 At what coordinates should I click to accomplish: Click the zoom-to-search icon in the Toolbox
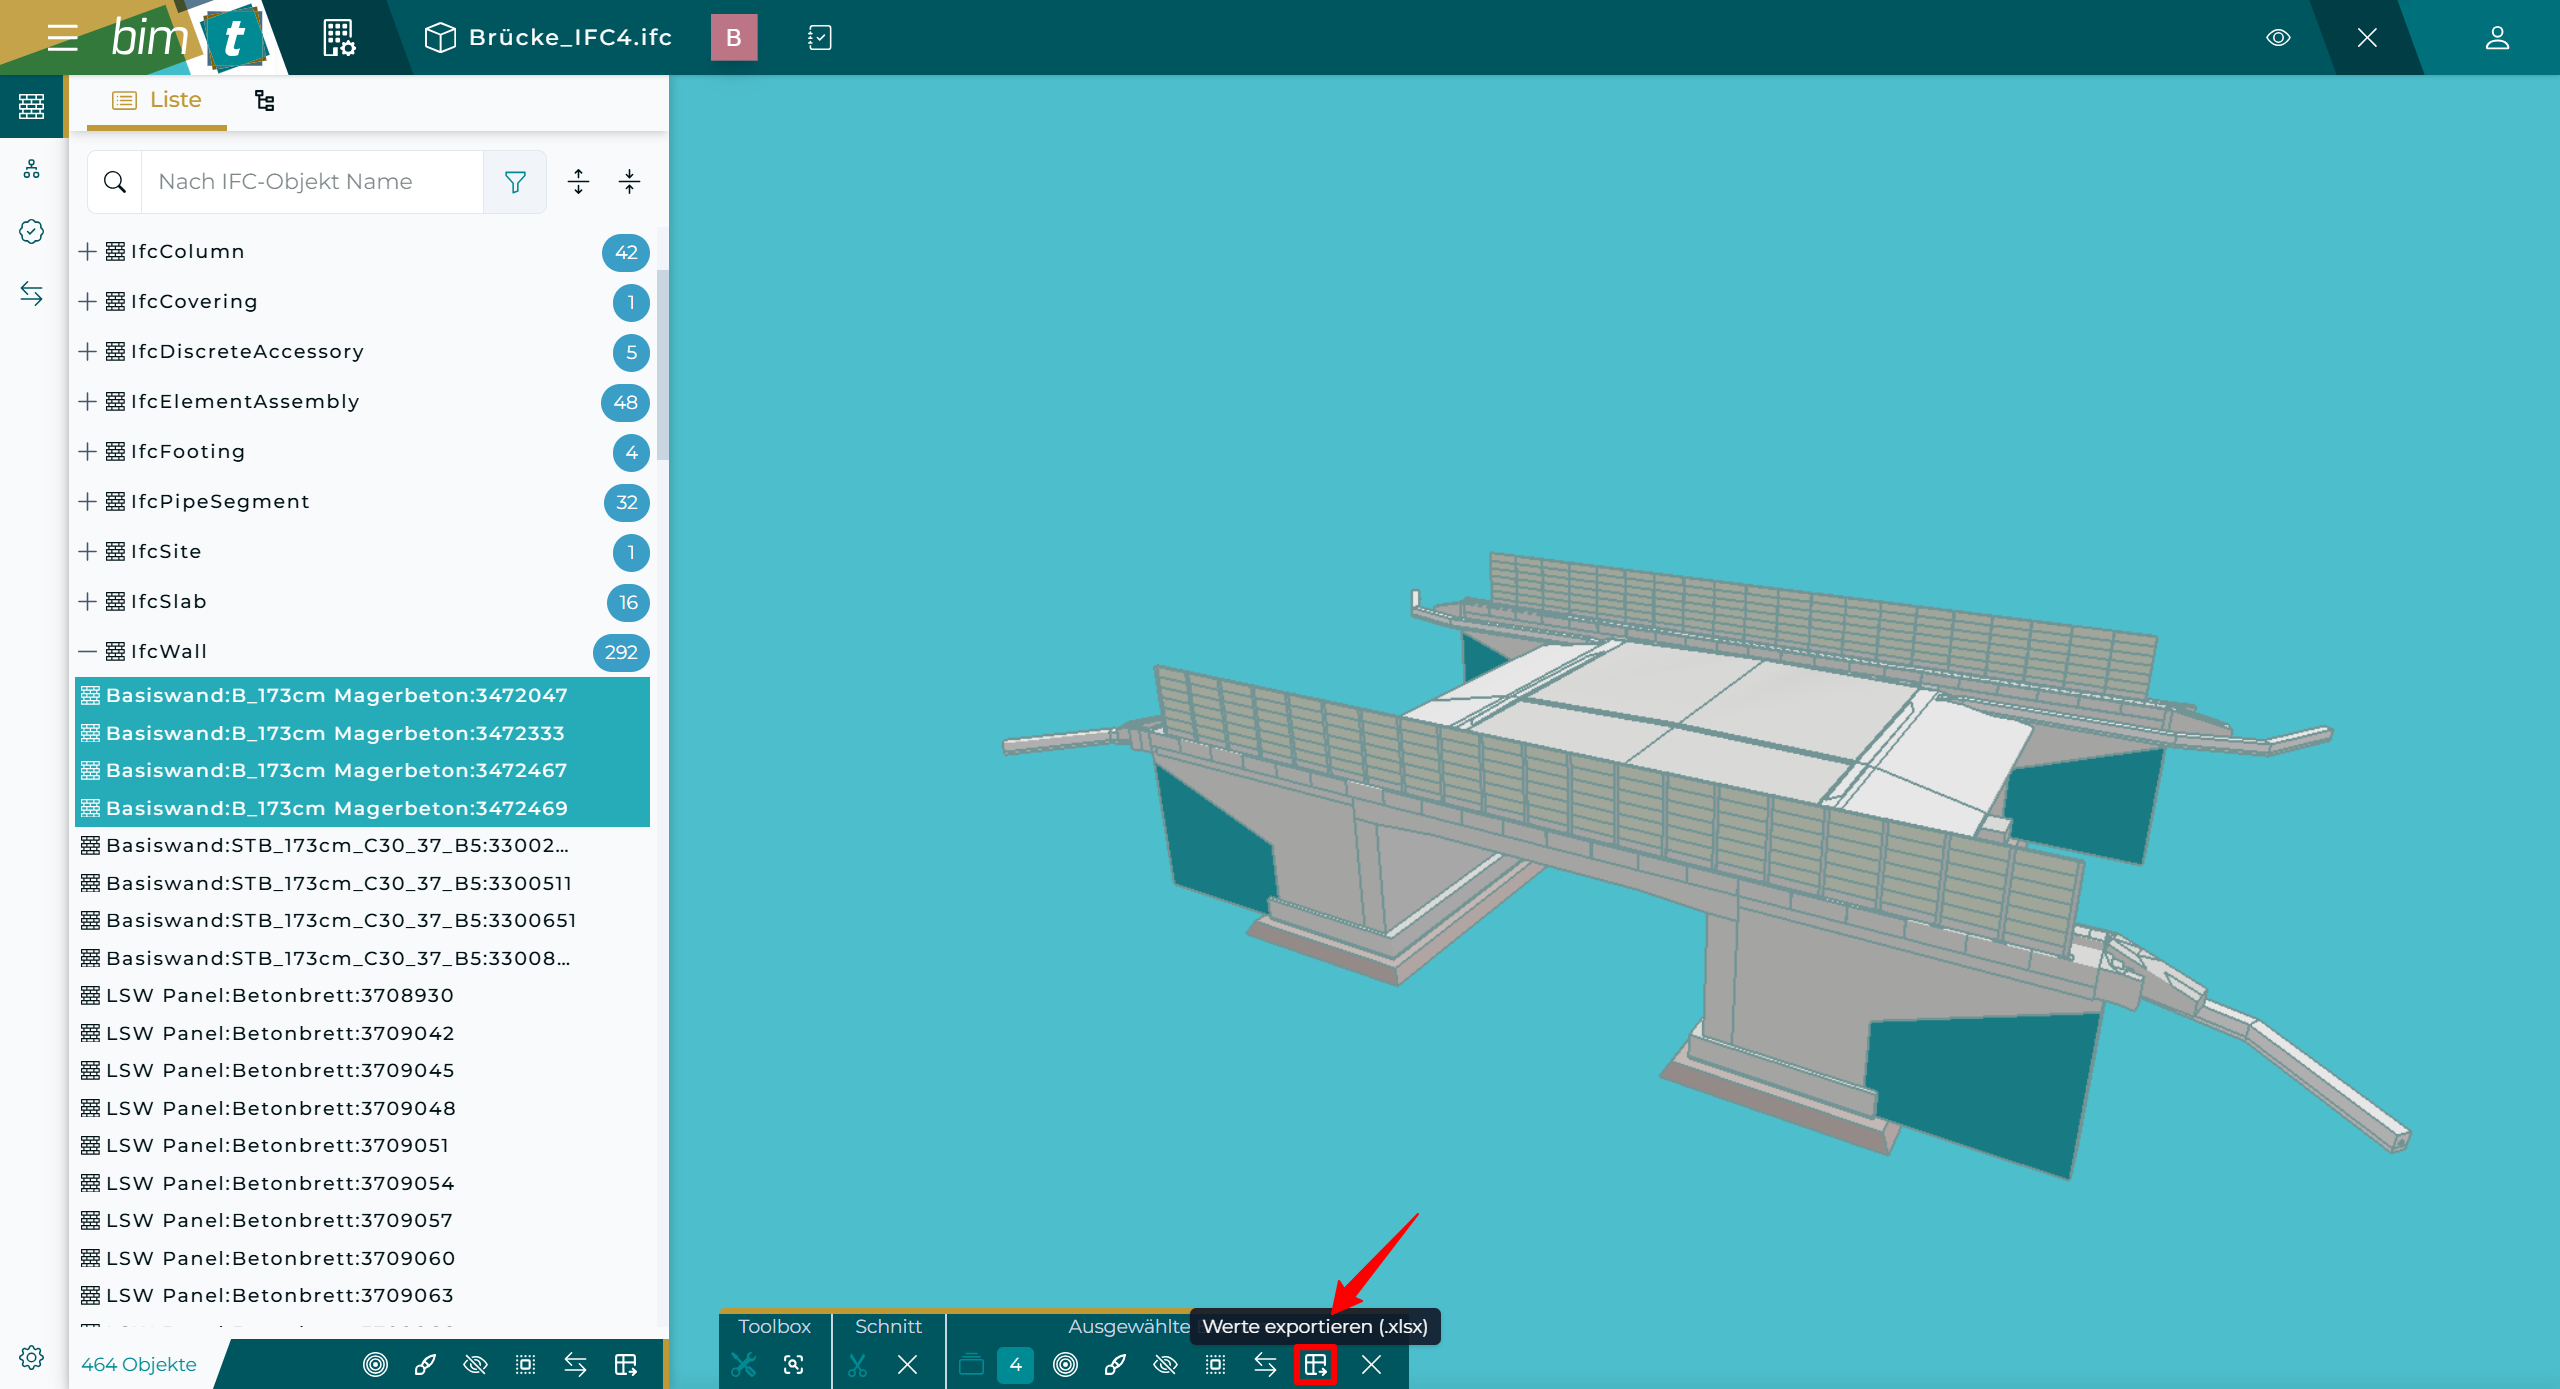point(794,1364)
